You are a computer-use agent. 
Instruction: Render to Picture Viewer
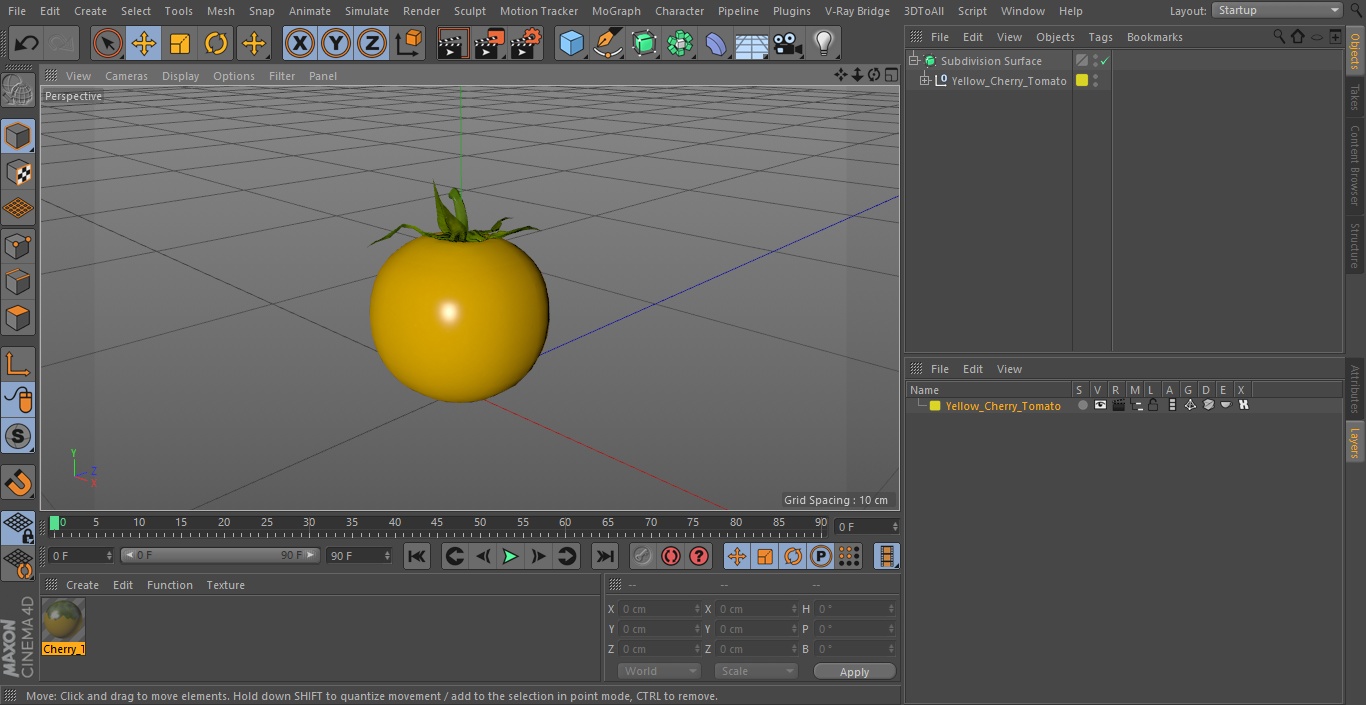(x=489, y=44)
